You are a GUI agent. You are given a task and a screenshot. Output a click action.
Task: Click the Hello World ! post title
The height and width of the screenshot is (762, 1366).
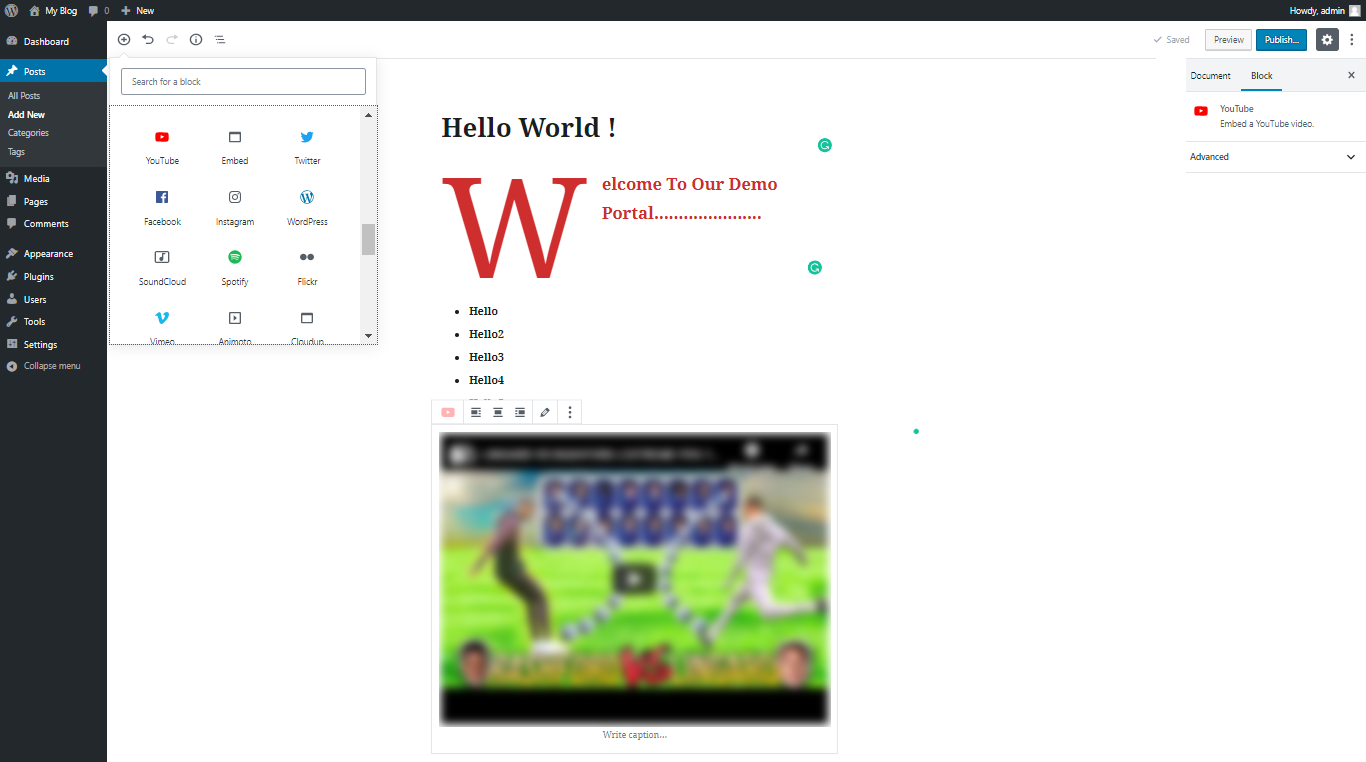[x=528, y=127]
